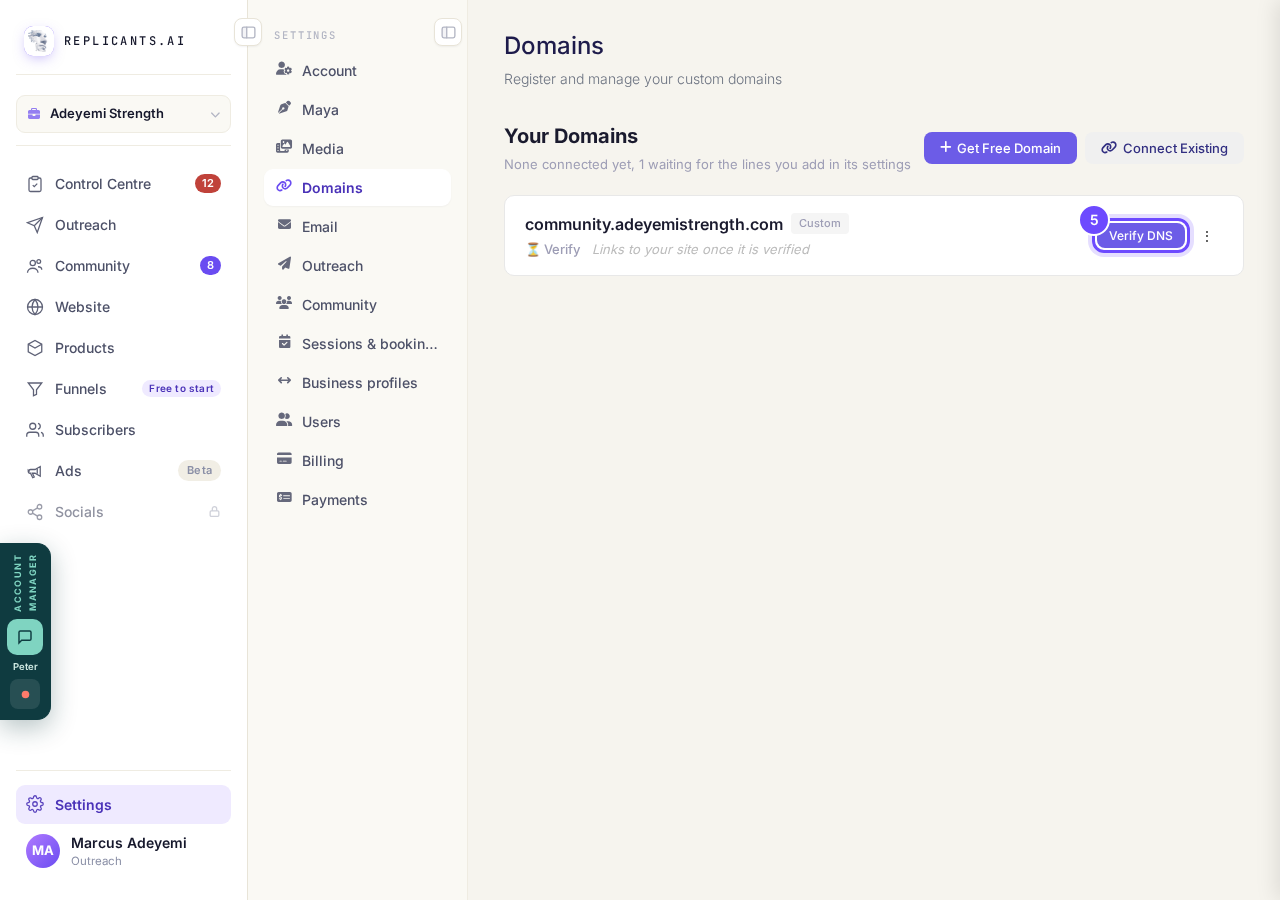
Task: Select Maya settings
Action: pyautogui.click(x=357, y=109)
